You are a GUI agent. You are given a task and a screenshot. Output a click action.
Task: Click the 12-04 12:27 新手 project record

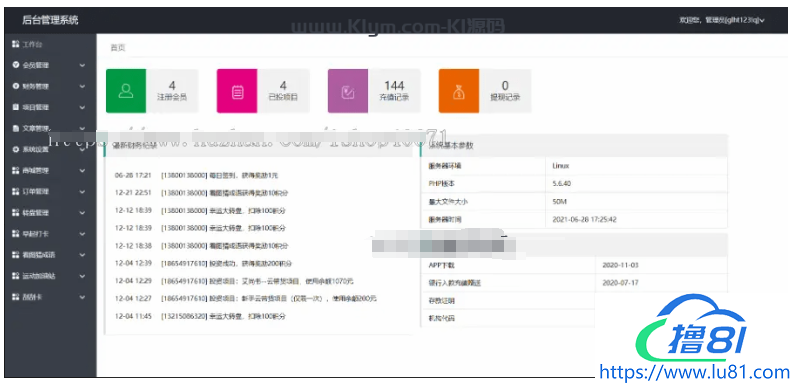(x=246, y=298)
